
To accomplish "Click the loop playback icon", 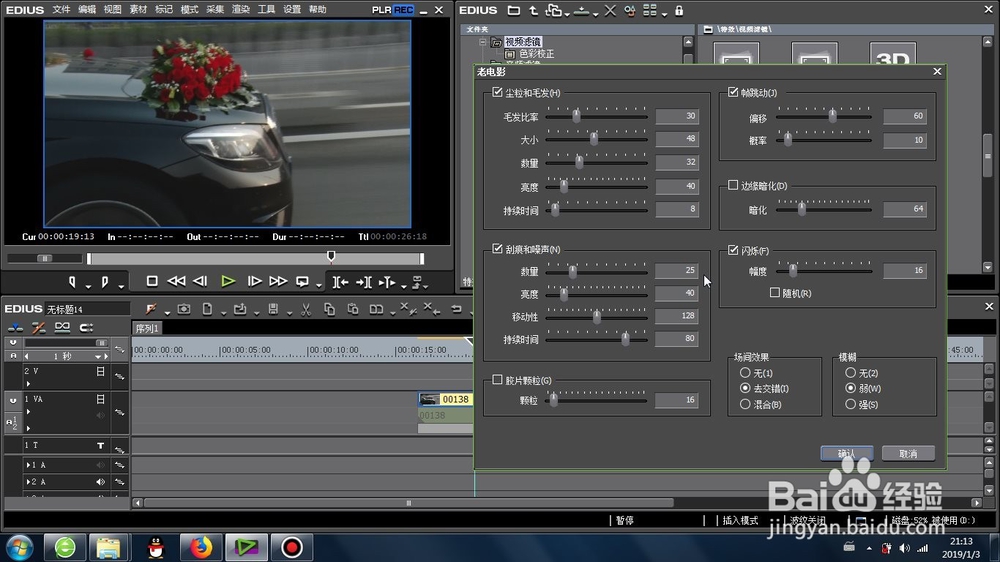I will point(302,281).
